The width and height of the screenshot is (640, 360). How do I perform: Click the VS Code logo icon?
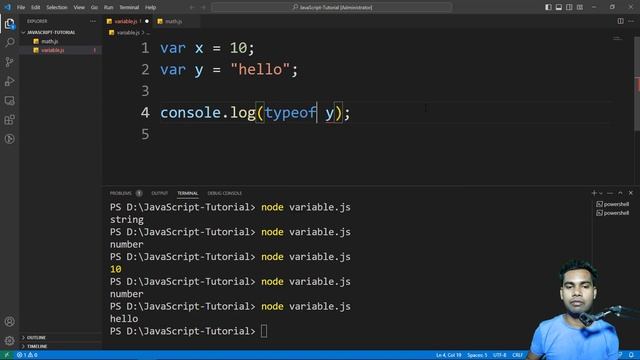pos(7,7)
